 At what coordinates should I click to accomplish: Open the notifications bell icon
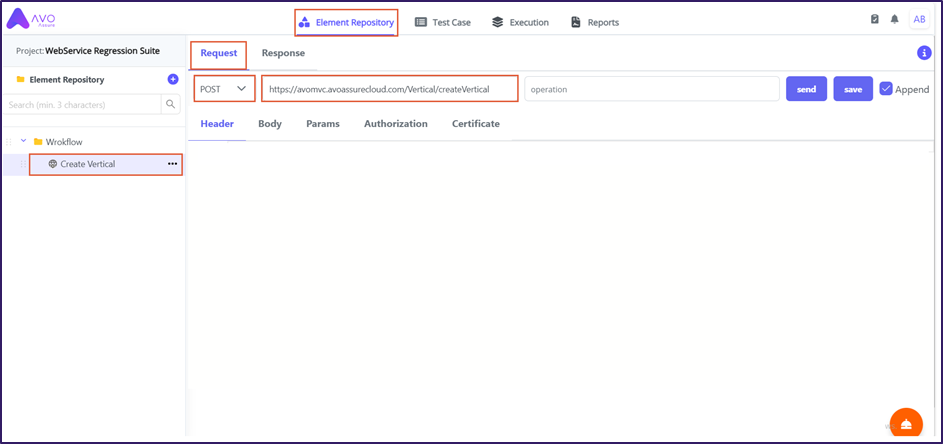tap(895, 20)
